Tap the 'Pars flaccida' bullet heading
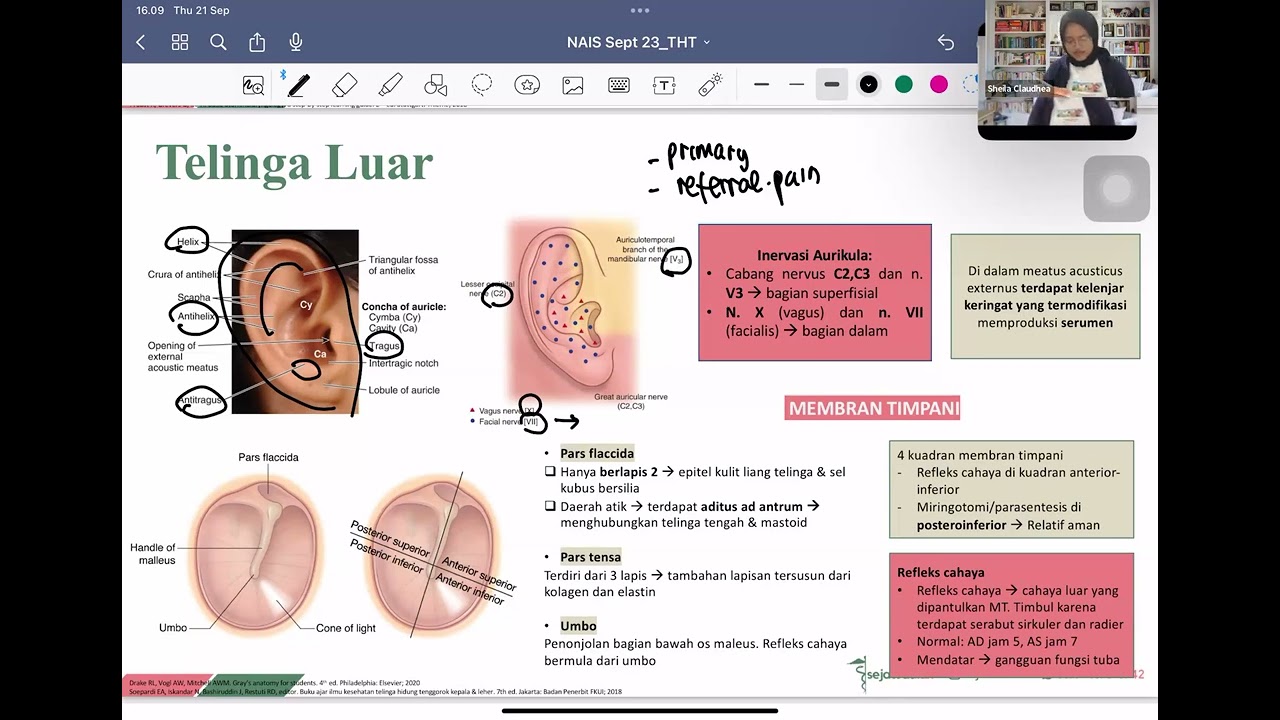The image size is (1280, 720). click(597, 453)
